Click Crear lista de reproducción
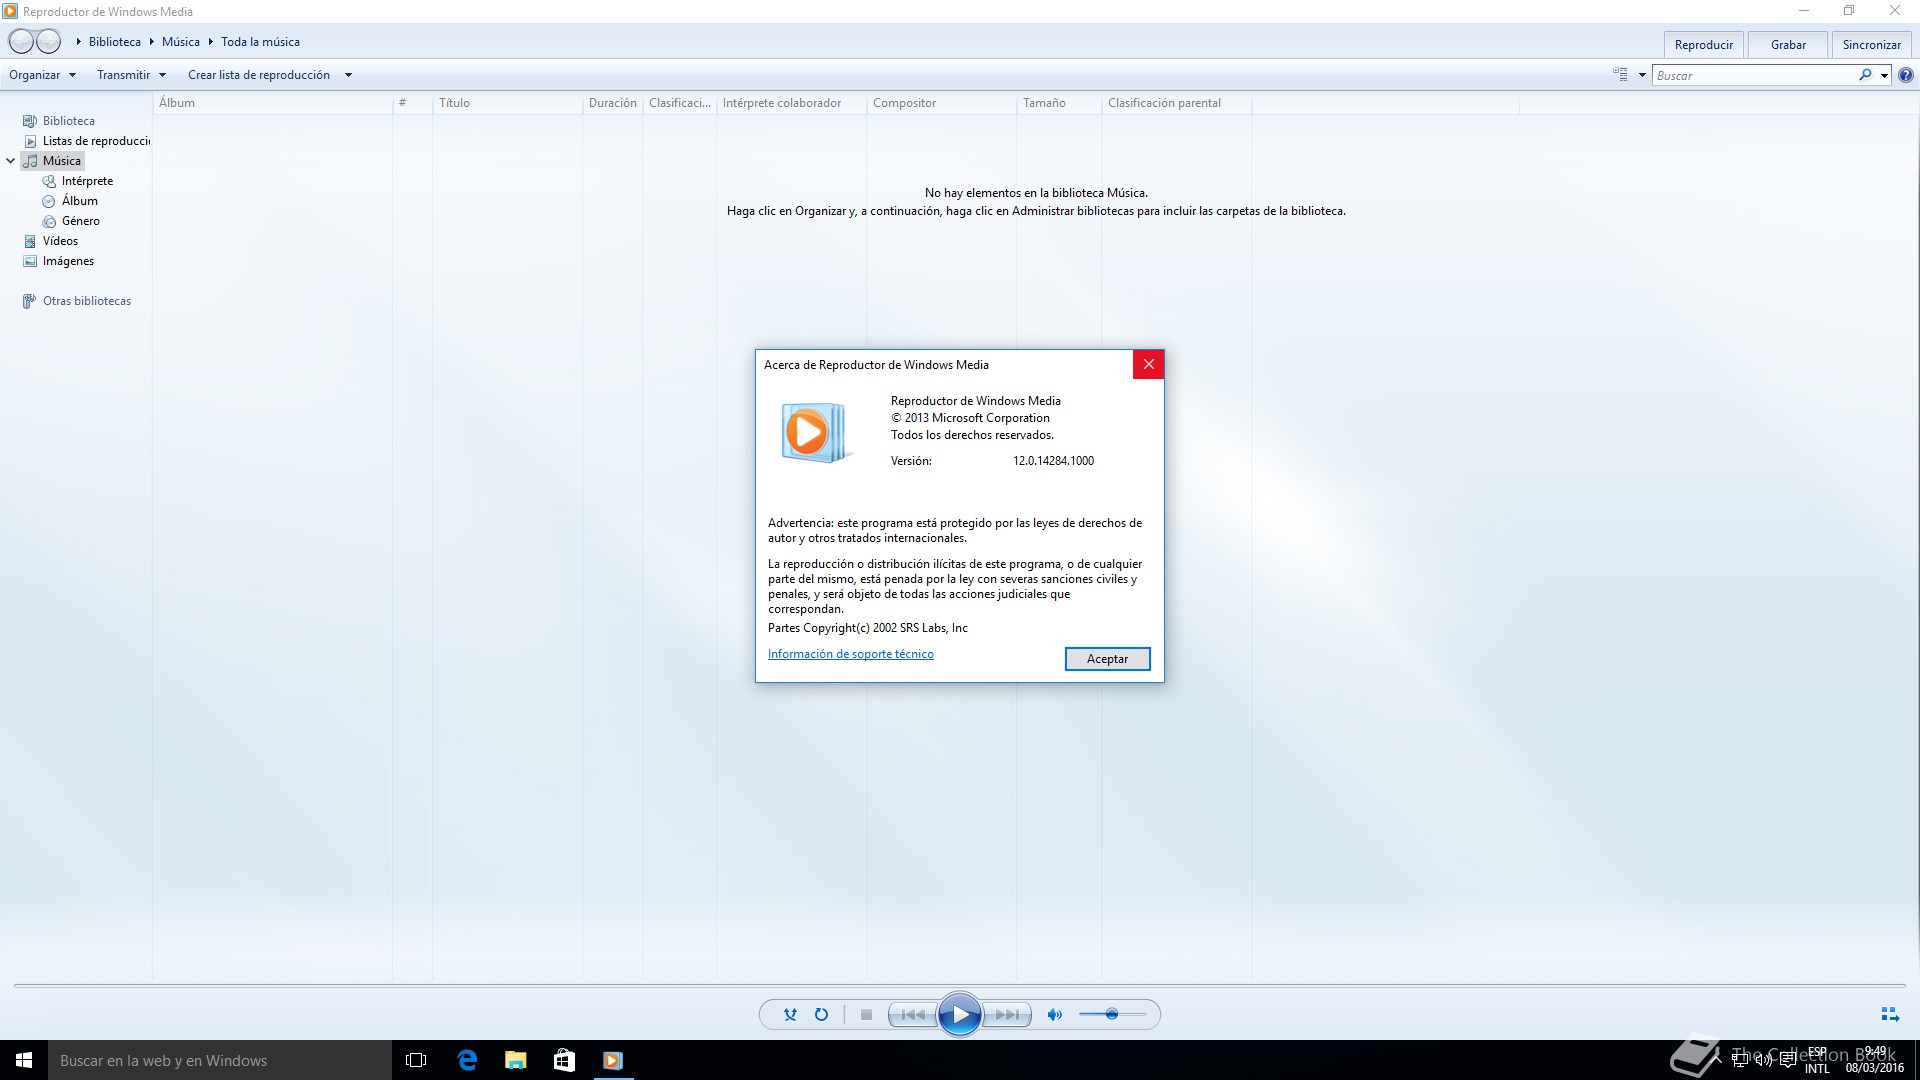This screenshot has height=1080, width=1920. tap(259, 75)
